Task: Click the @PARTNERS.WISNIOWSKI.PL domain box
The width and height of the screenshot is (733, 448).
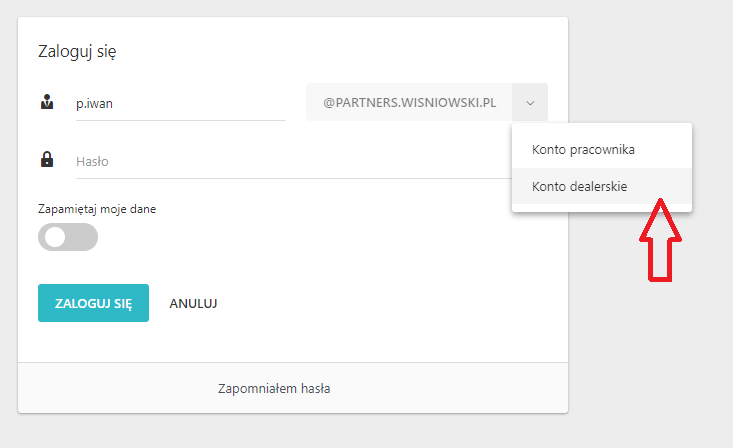Action: click(x=409, y=102)
